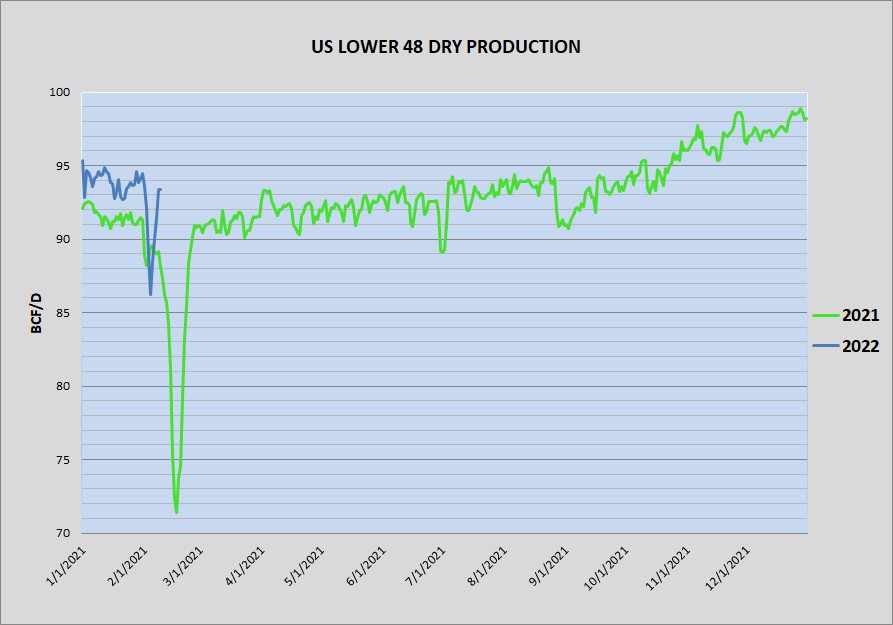Select the right end of the green 2021 line
Image resolution: width=893 pixels, height=625 pixels.
click(806, 119)
